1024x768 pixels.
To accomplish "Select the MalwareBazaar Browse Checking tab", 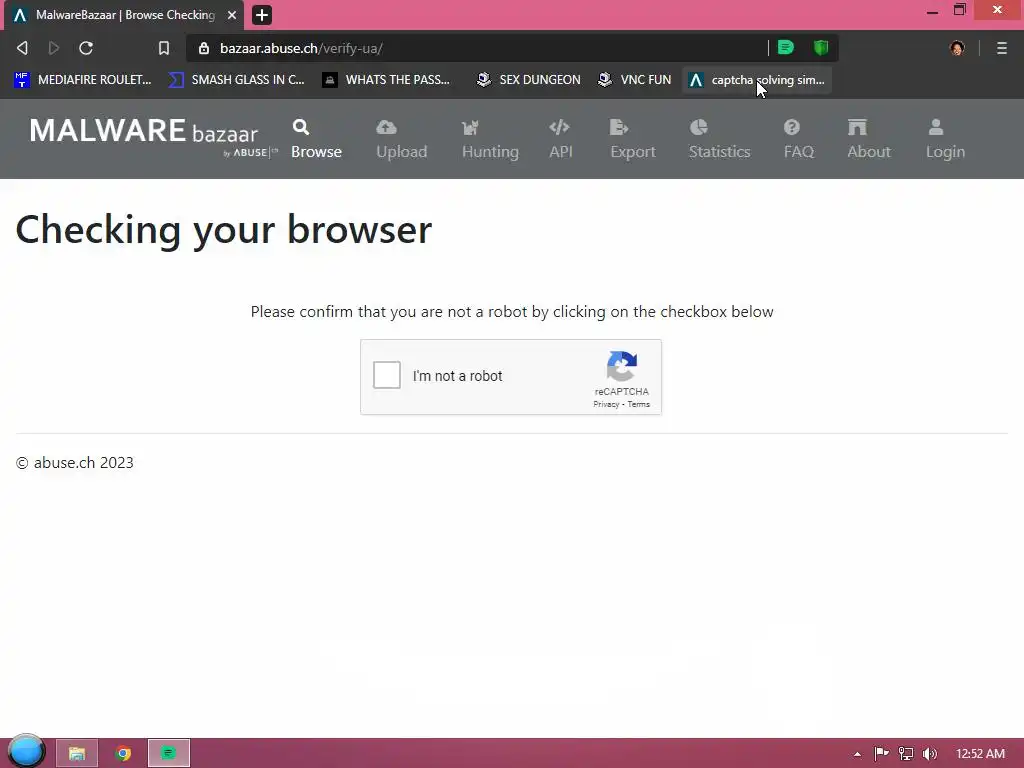I will pos(124,15).
